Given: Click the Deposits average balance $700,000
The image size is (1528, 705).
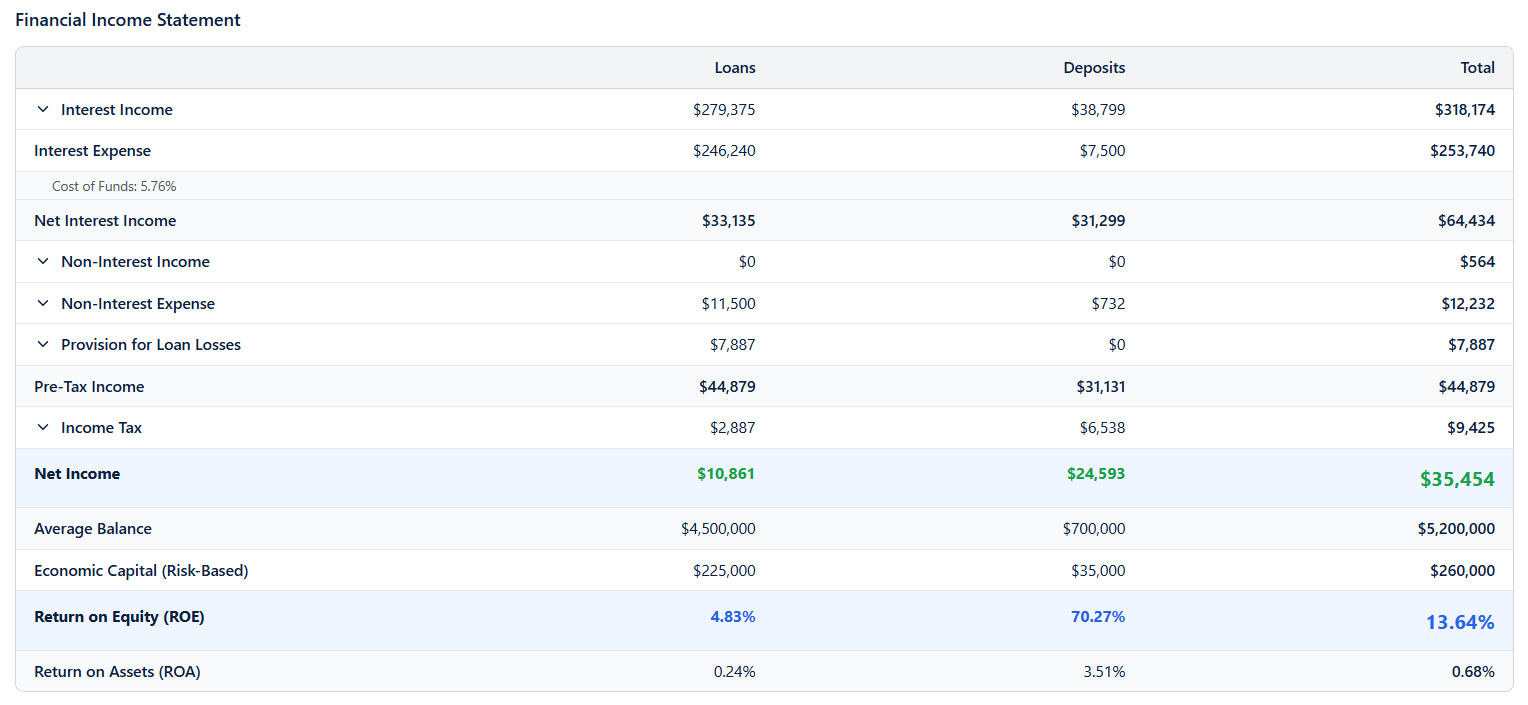Looking at the screenshot, I should point(1094,529).
